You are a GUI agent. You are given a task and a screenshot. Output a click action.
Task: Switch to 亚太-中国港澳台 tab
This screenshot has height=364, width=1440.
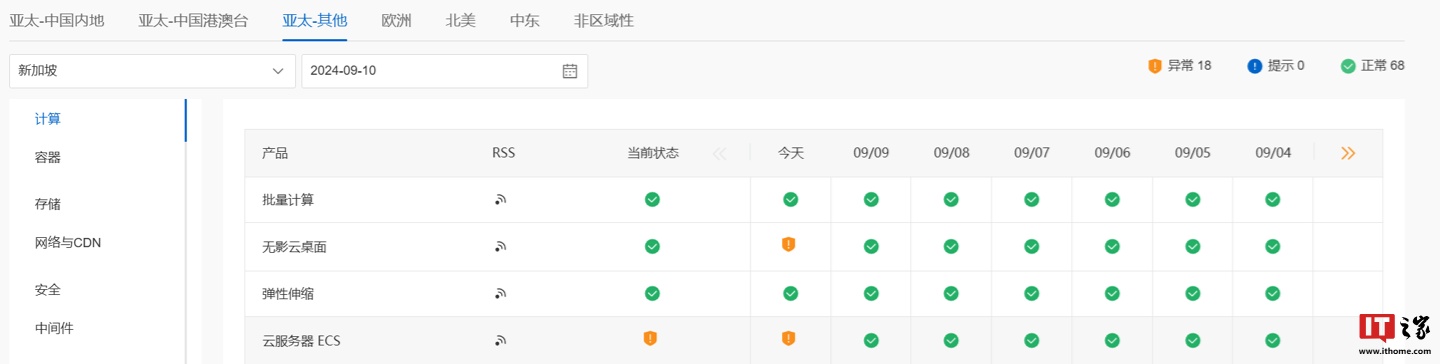[x=193, y=20]
